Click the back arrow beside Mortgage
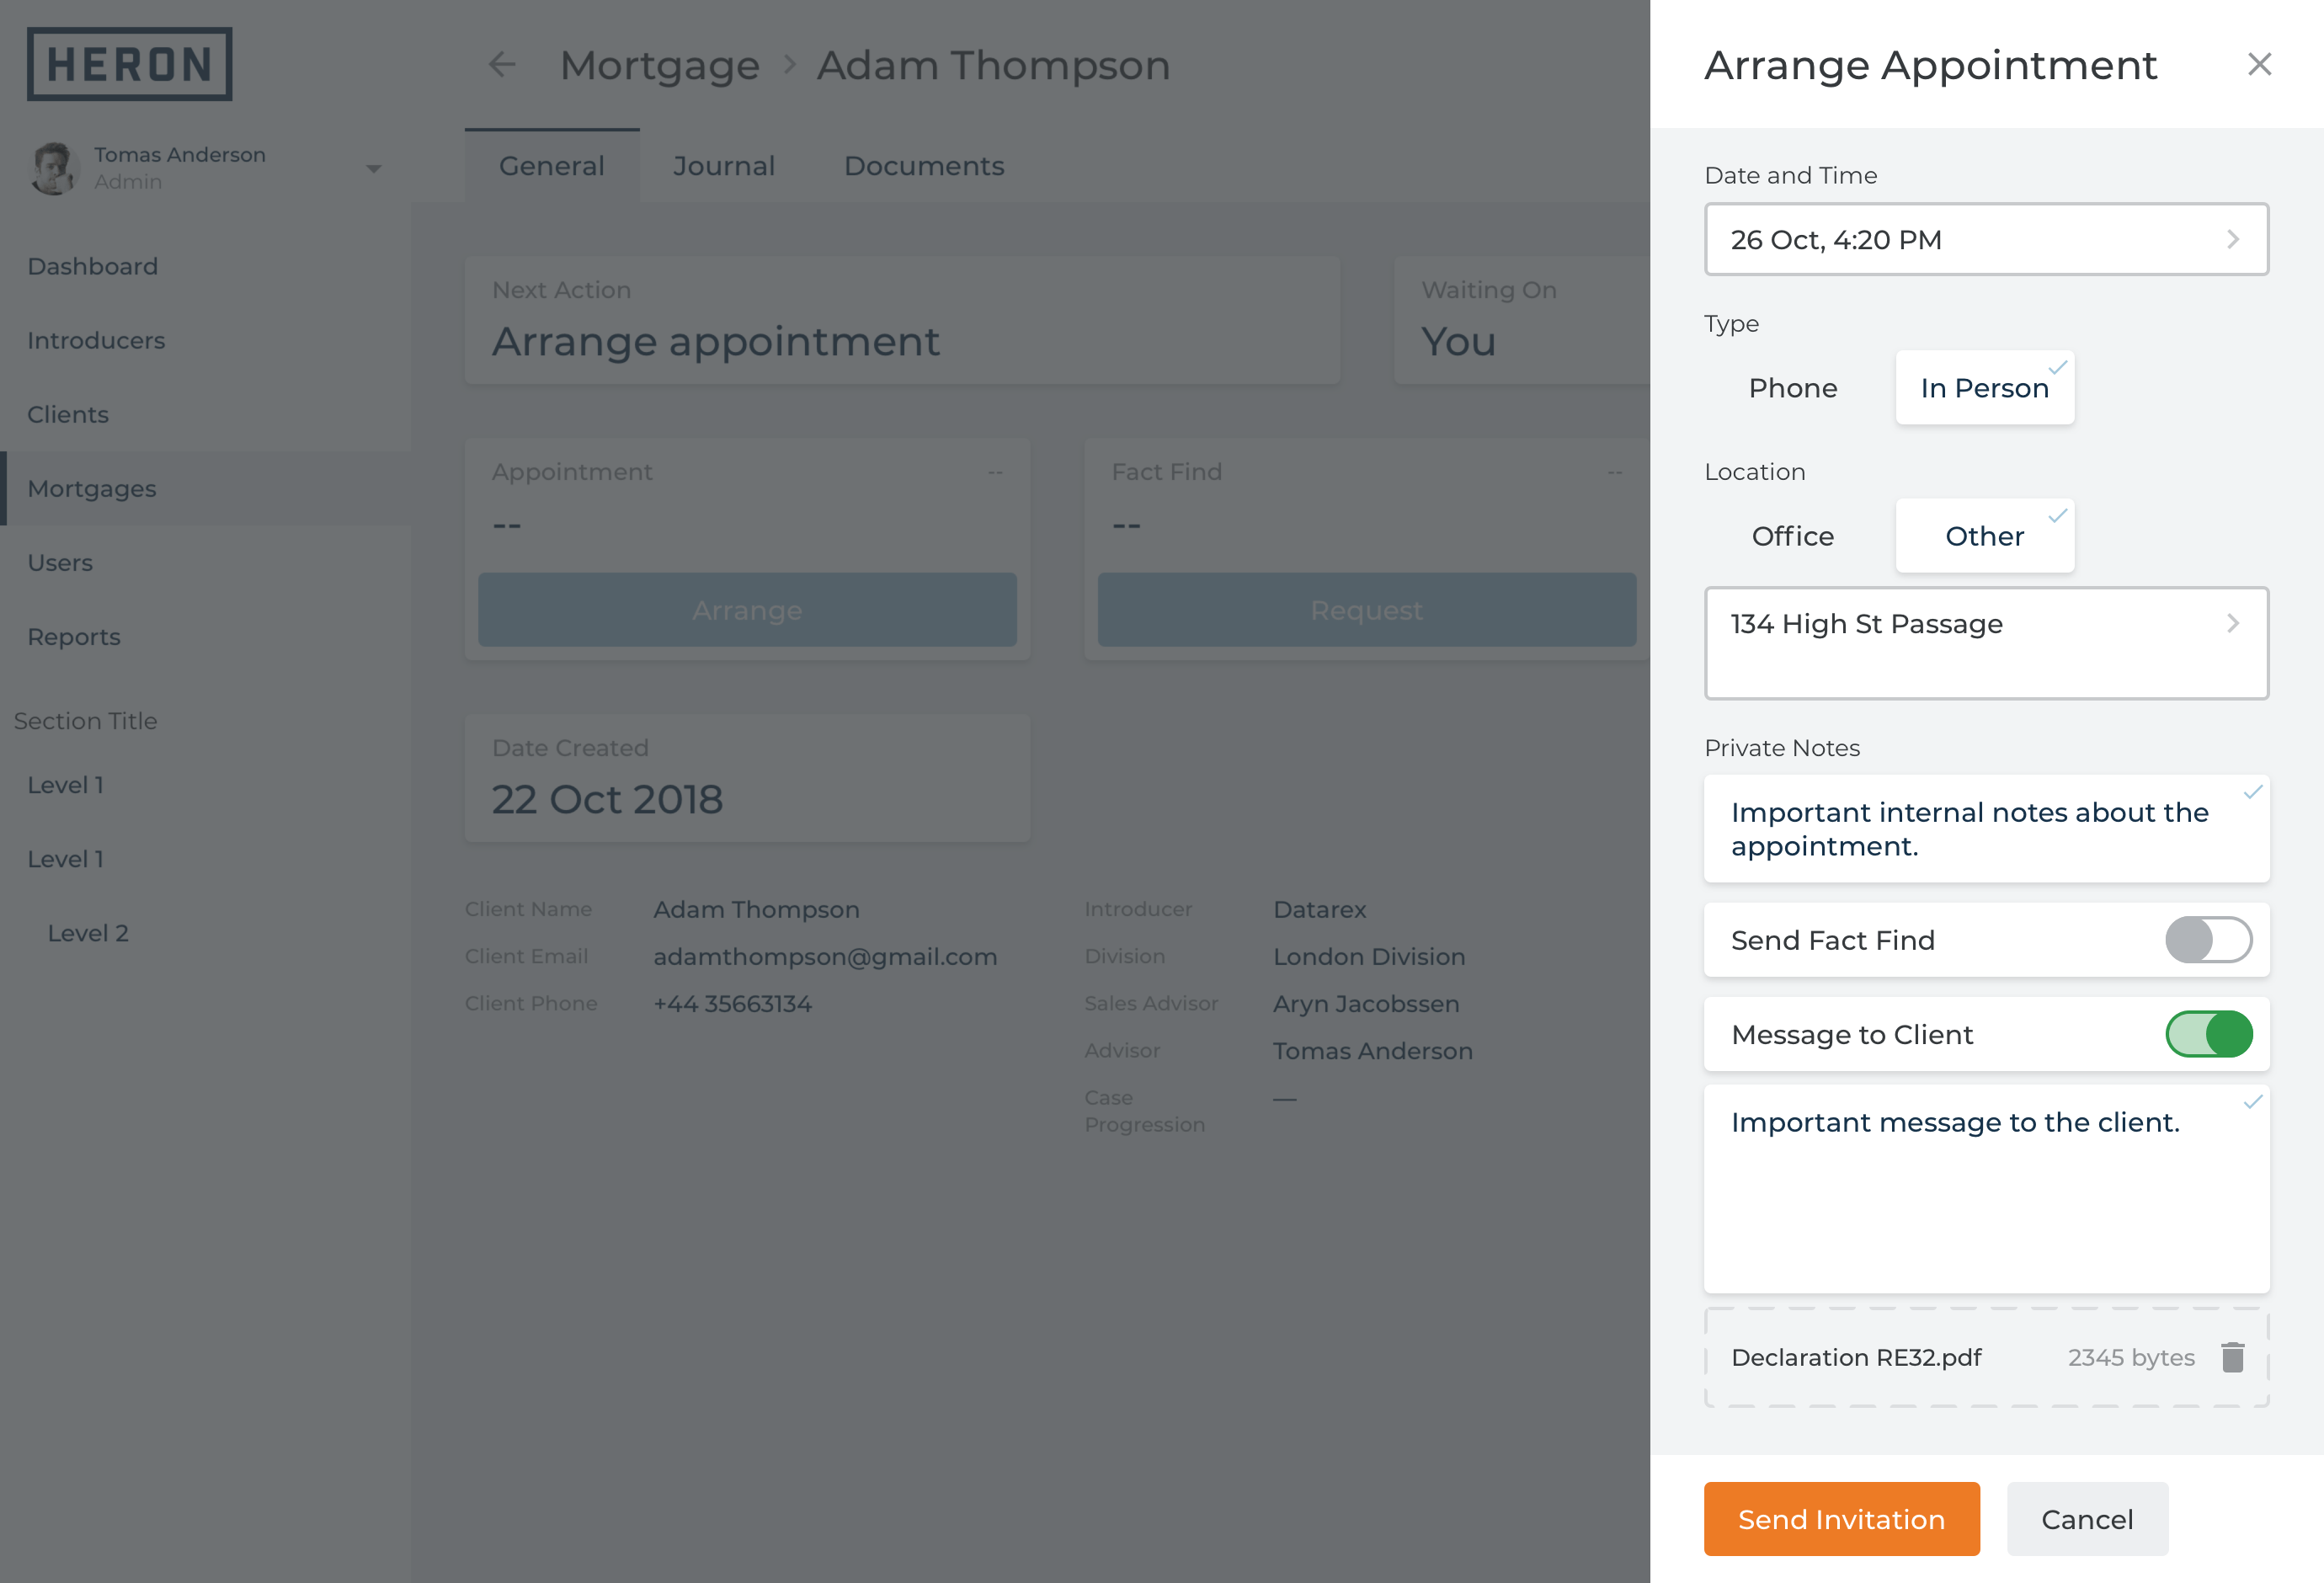The height and width of the screenshot is (1583, 2324). coord(501,65)
